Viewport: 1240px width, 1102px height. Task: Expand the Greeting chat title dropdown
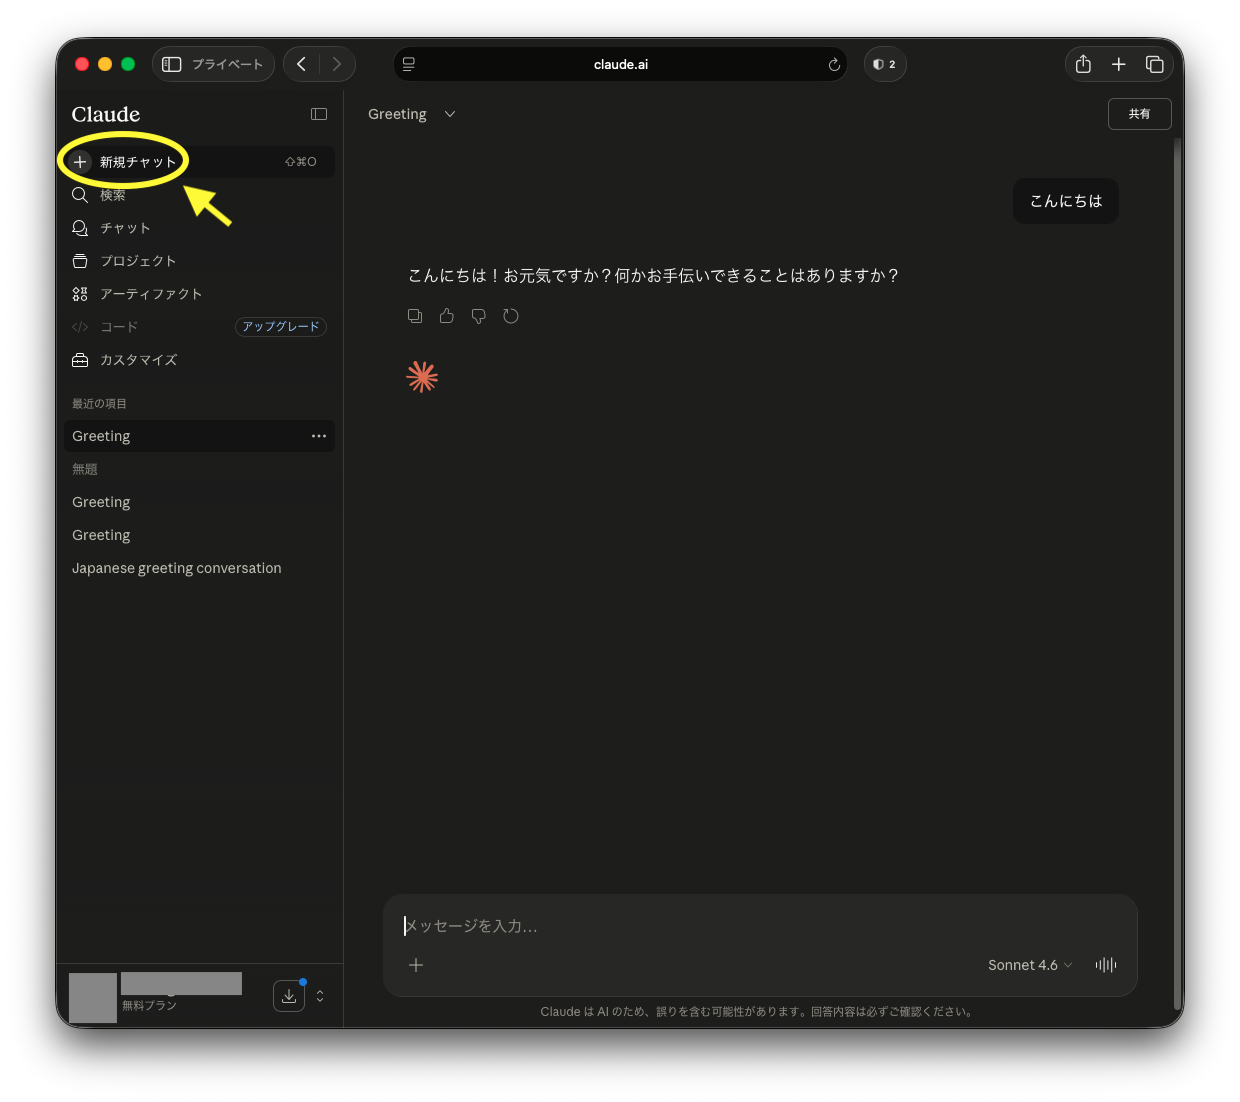(x=450, y=114)
